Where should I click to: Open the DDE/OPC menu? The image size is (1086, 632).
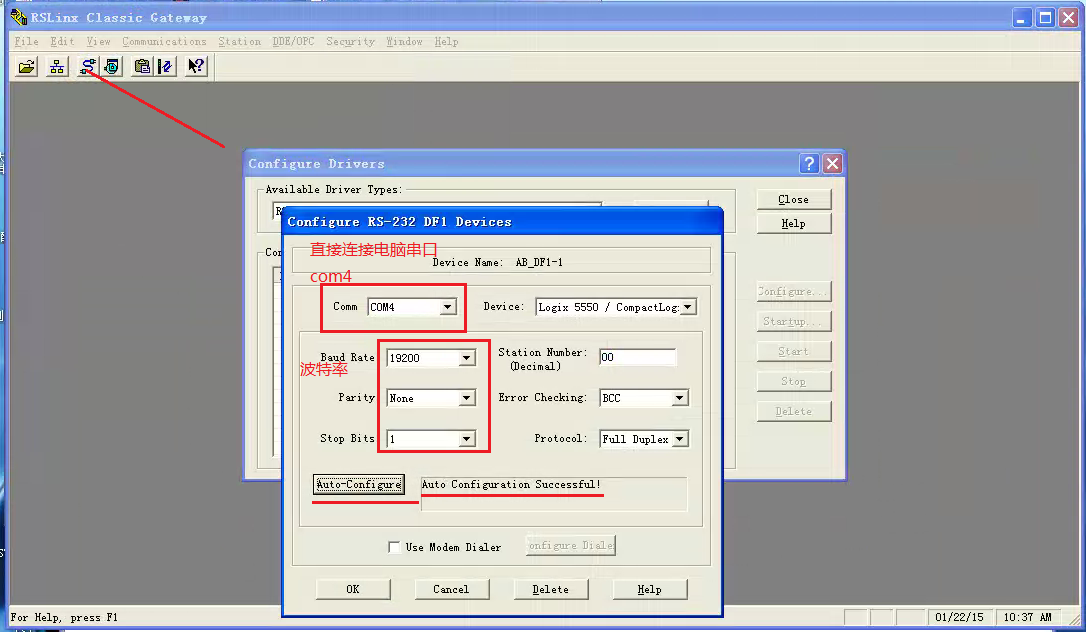click(291, 42)
